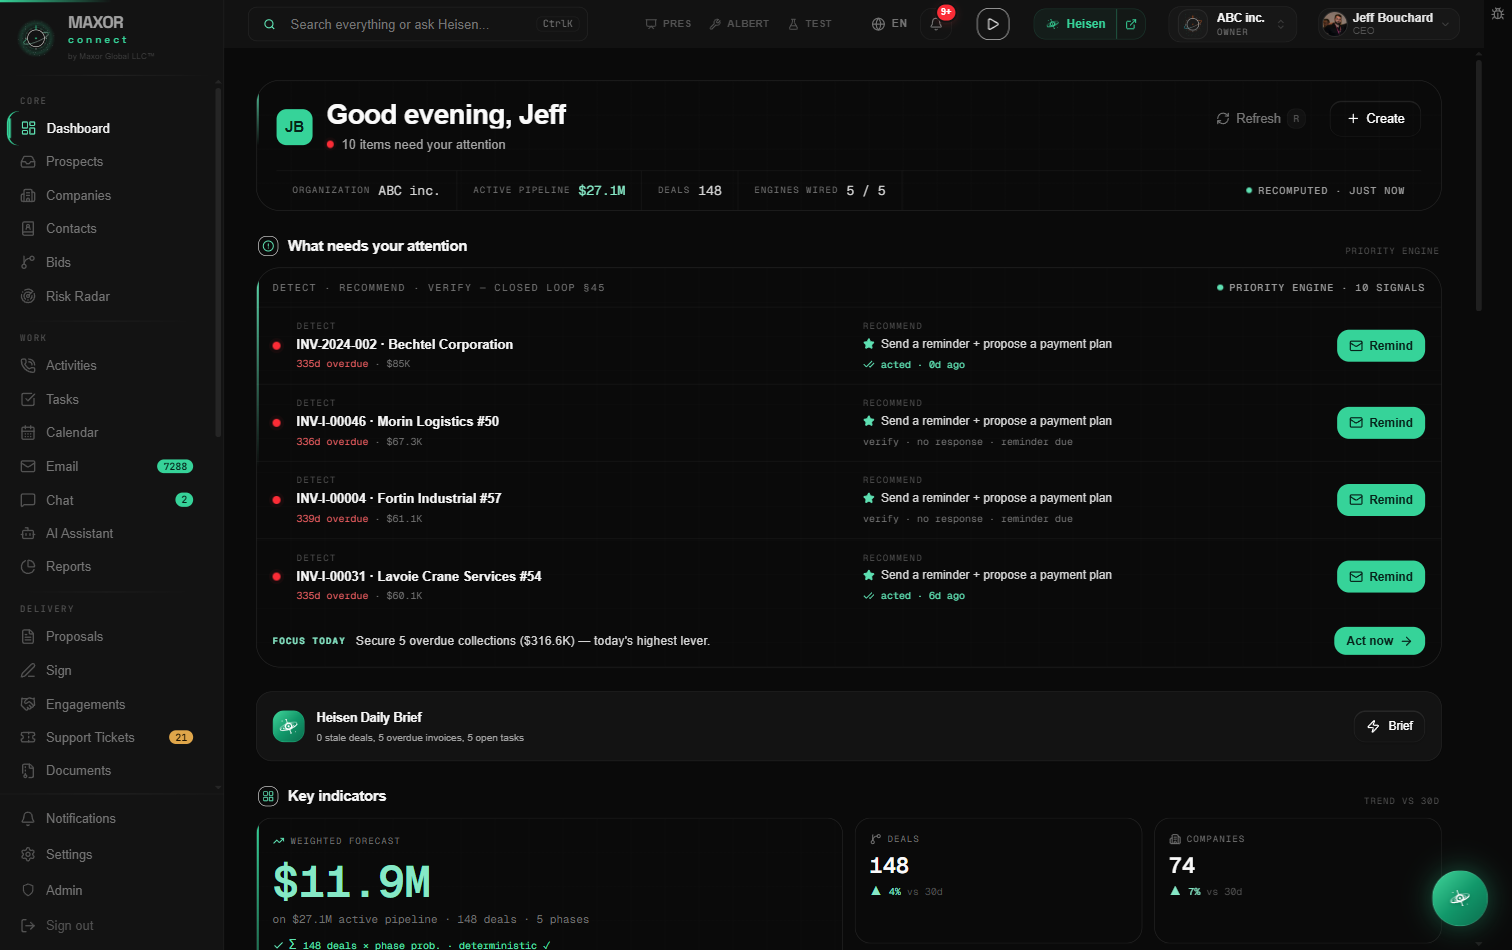1512x950 pixels.
Task: Click the floating Heisen assistant button
Action: point(1460,898)
